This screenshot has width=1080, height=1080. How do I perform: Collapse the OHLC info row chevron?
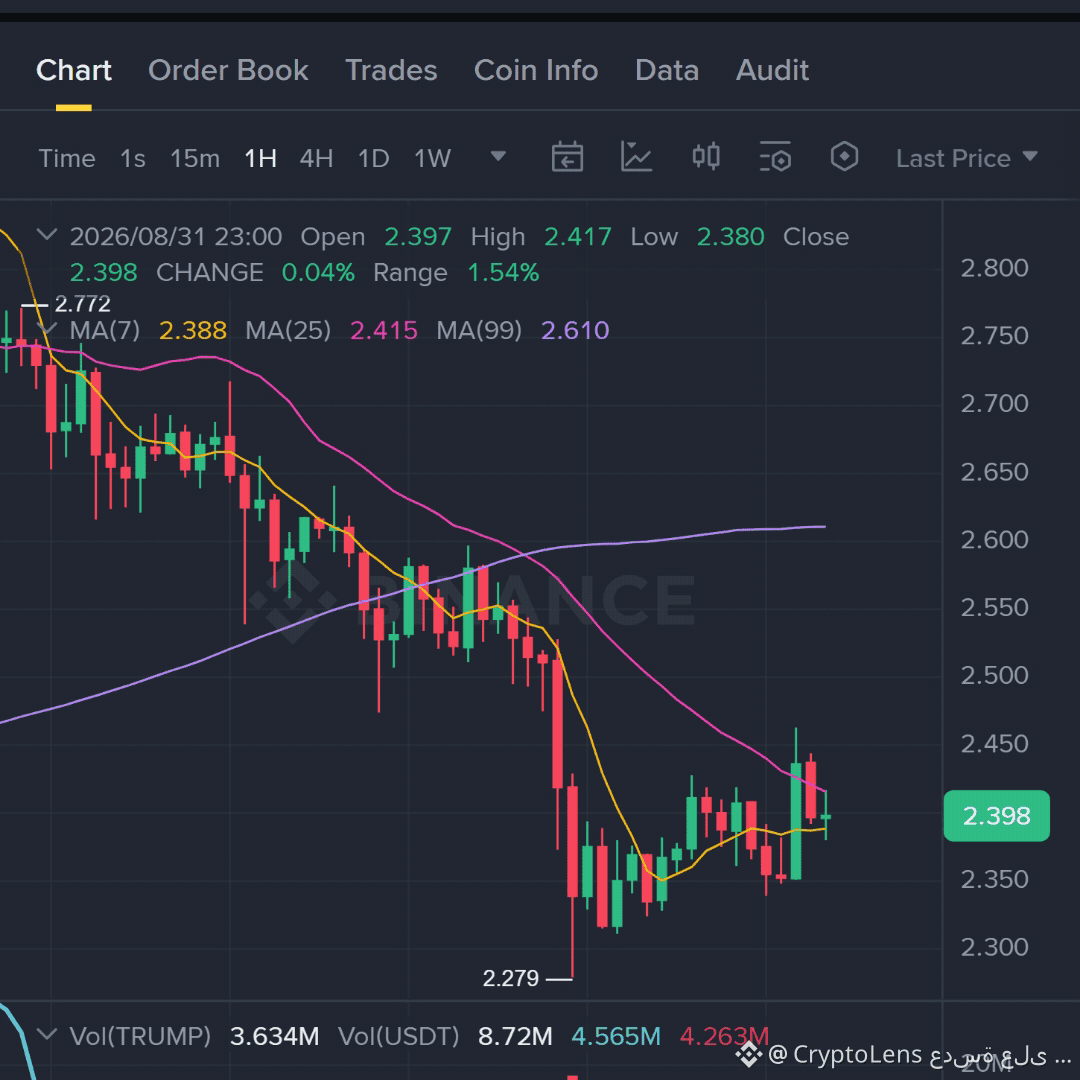tap(46, 235)
